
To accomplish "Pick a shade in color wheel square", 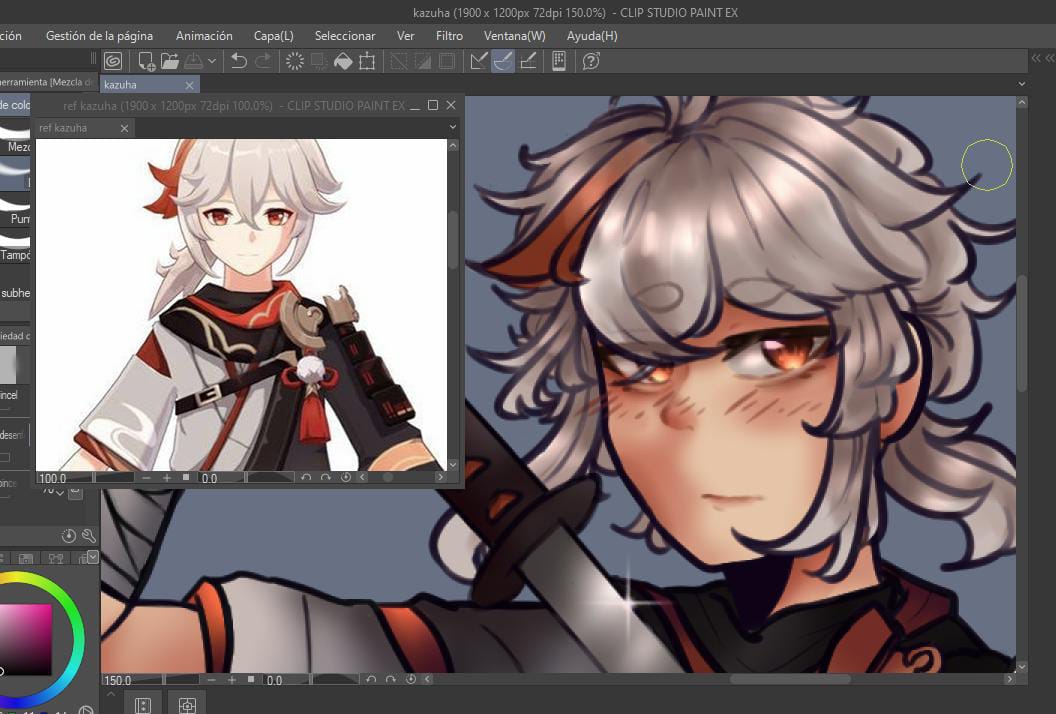I will click(26, 639).
